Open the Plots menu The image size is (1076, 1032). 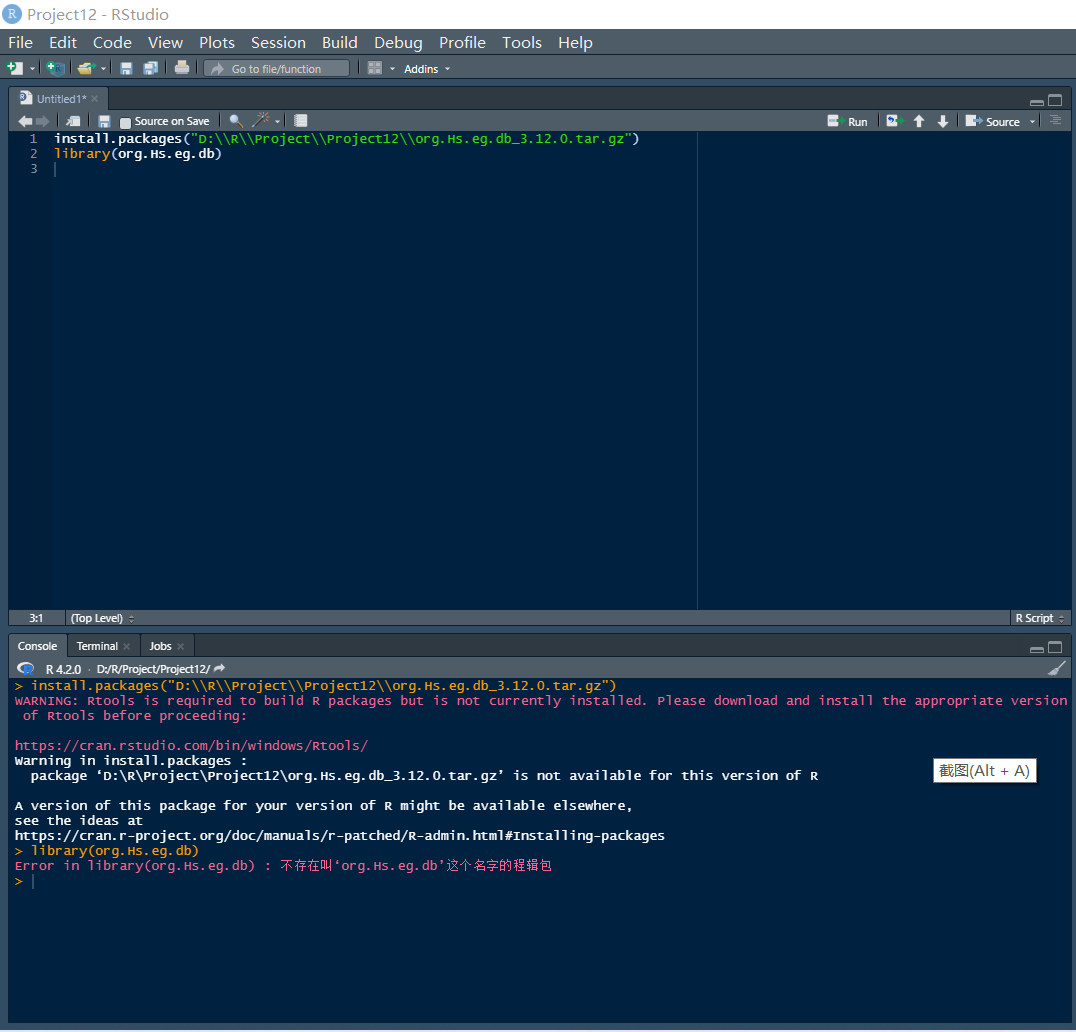[216, 42]
